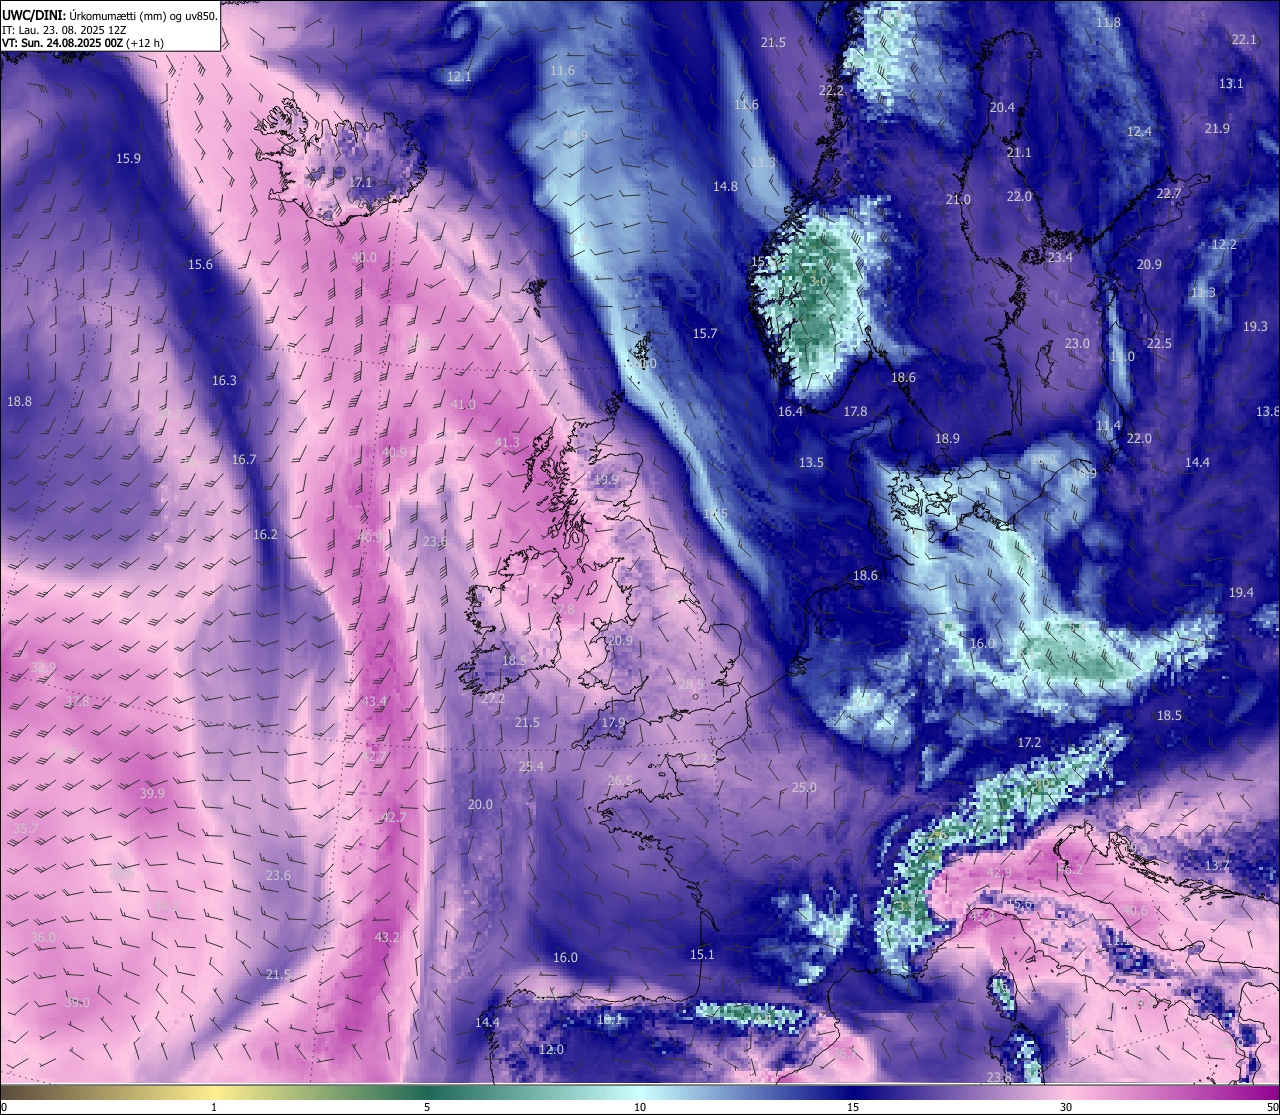Click the 43.2 value in the pink band
The width and height of the screenshot is (1280, 1115).
(x=387, y=937)
